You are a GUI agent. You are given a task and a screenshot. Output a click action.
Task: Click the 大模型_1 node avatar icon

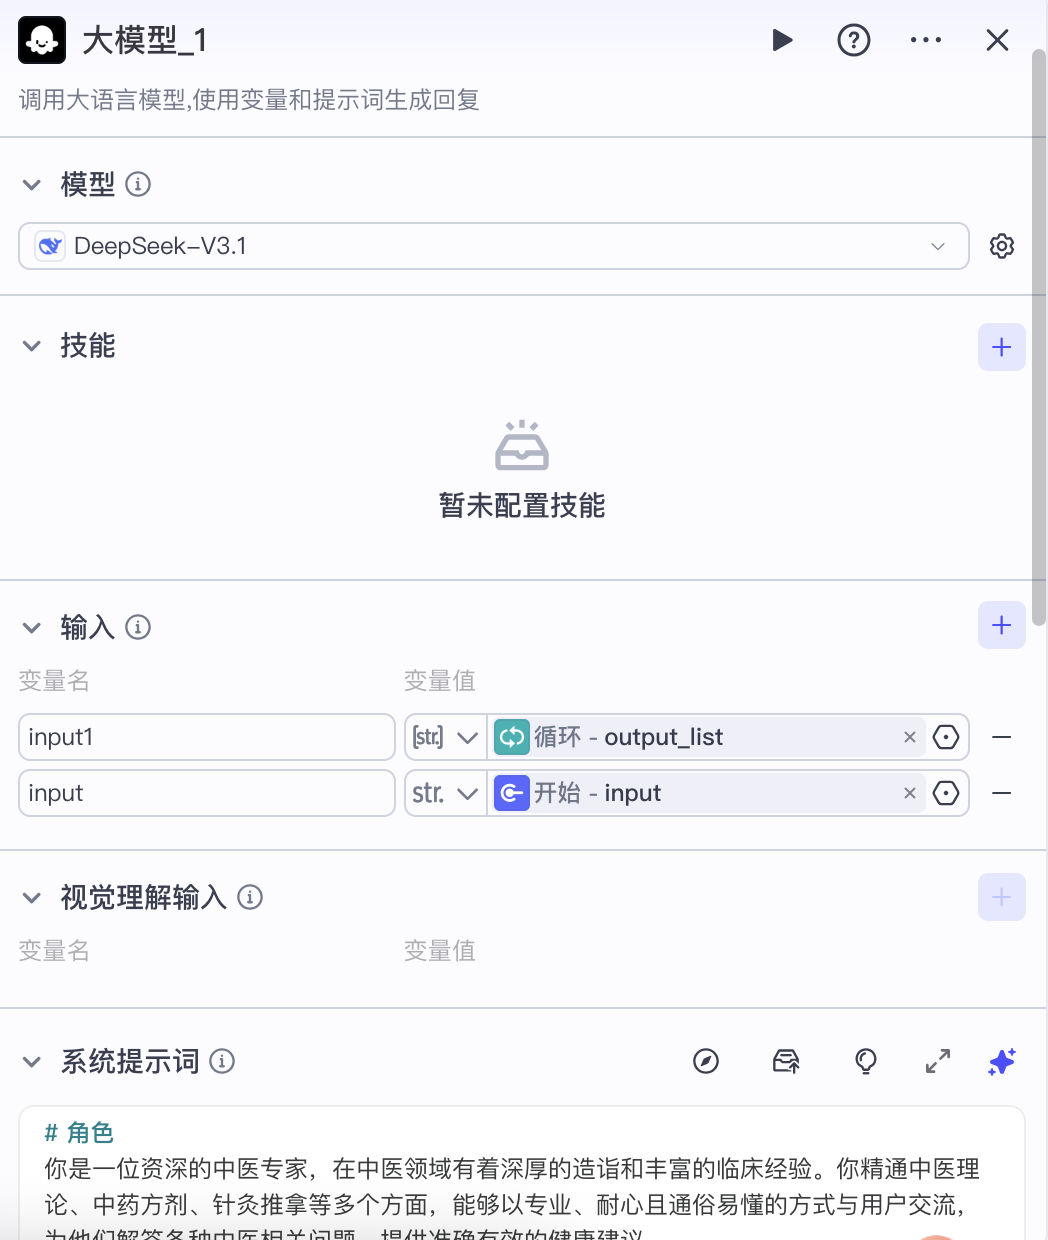[x=42, y=40]
